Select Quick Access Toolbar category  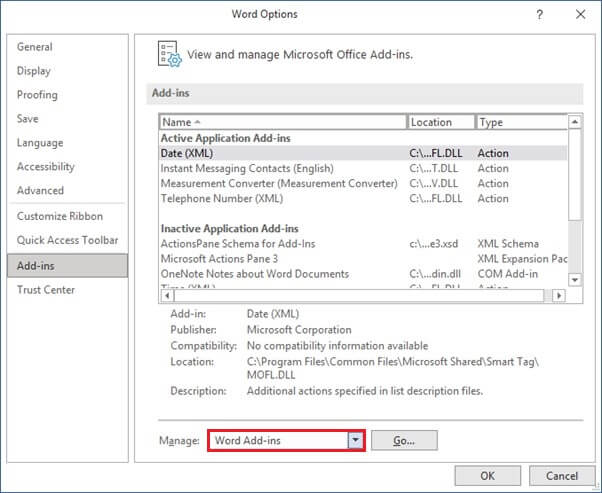(68, 240)
